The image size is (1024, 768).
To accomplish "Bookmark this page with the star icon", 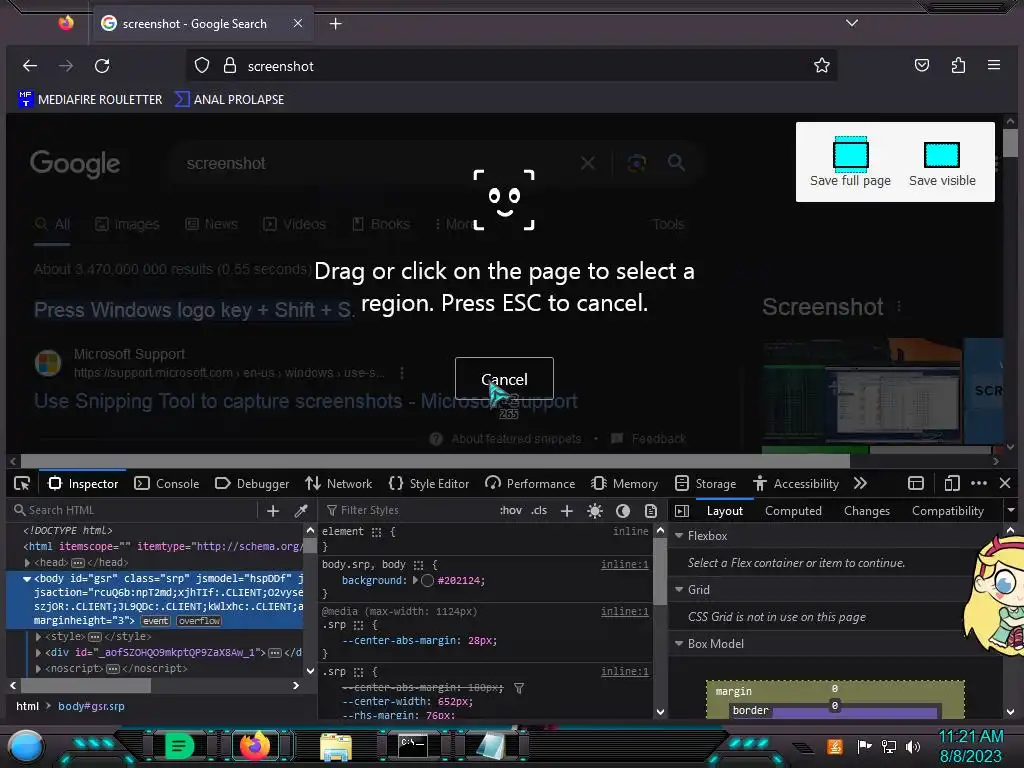I will (822, 65).
